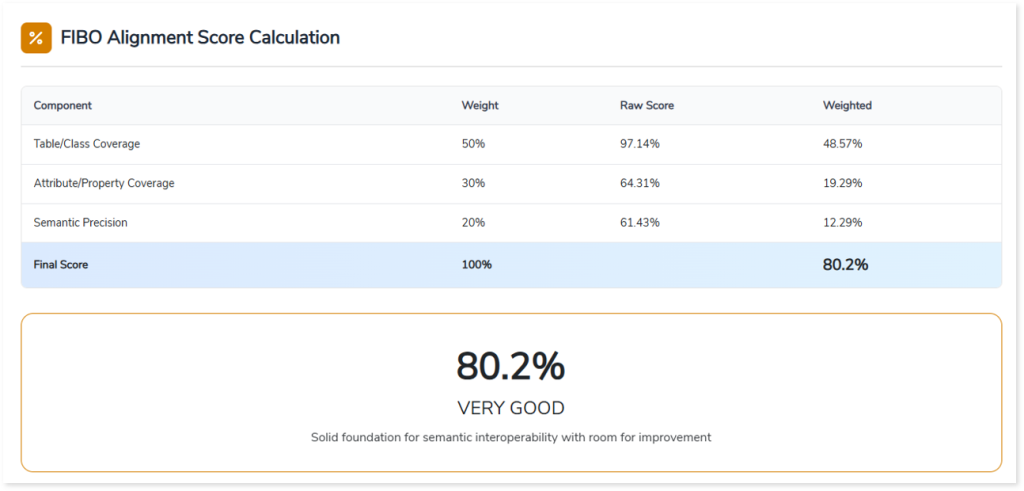Click the large 80.2% score in summary card
Viewport: 1024px width, 491px height.
coord(511,367)
